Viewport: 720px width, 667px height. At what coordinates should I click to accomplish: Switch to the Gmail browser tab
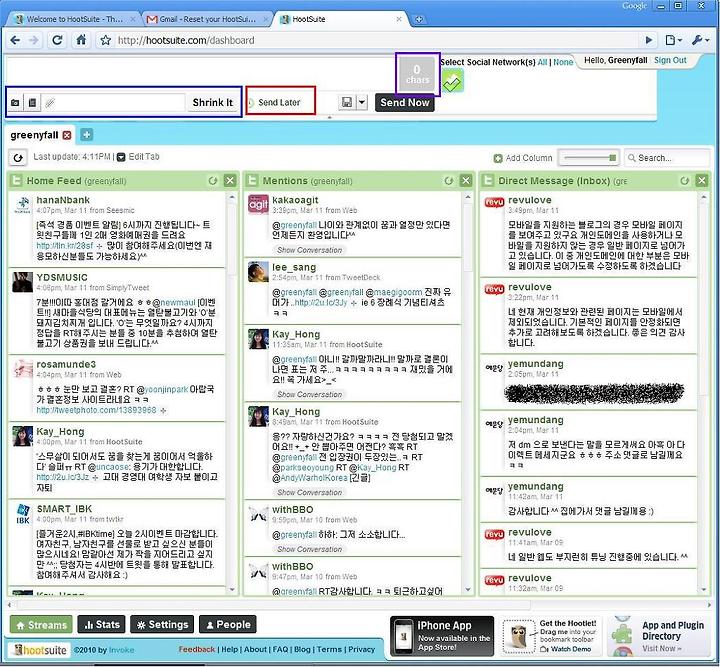pos(208,19)
